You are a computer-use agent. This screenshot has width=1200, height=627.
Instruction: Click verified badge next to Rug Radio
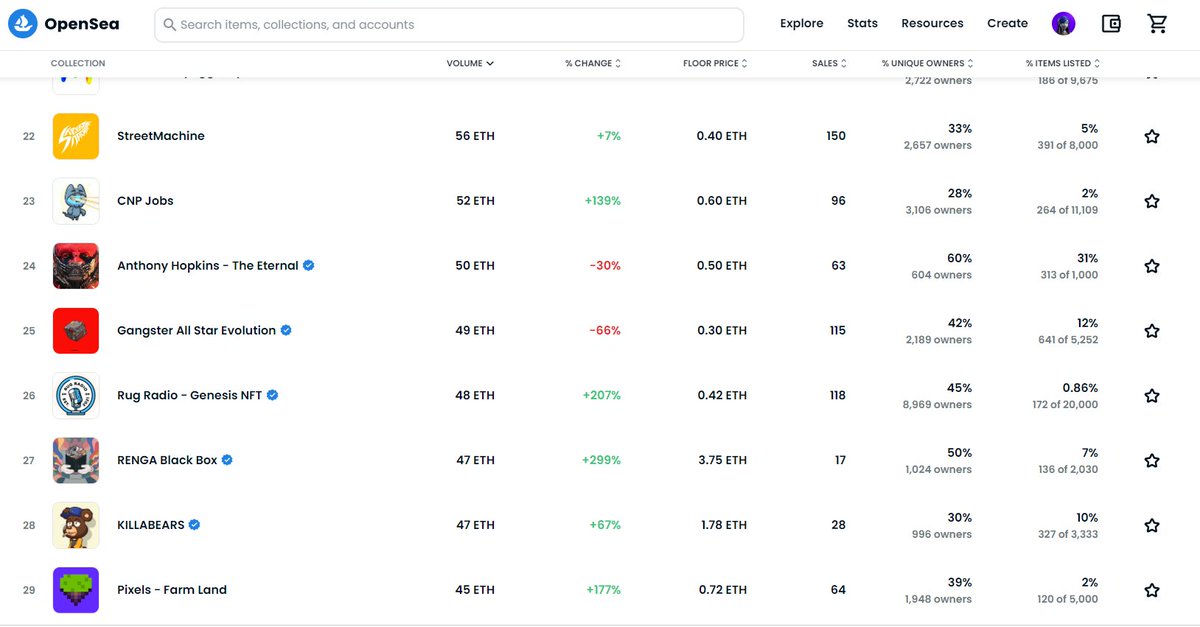273,395
